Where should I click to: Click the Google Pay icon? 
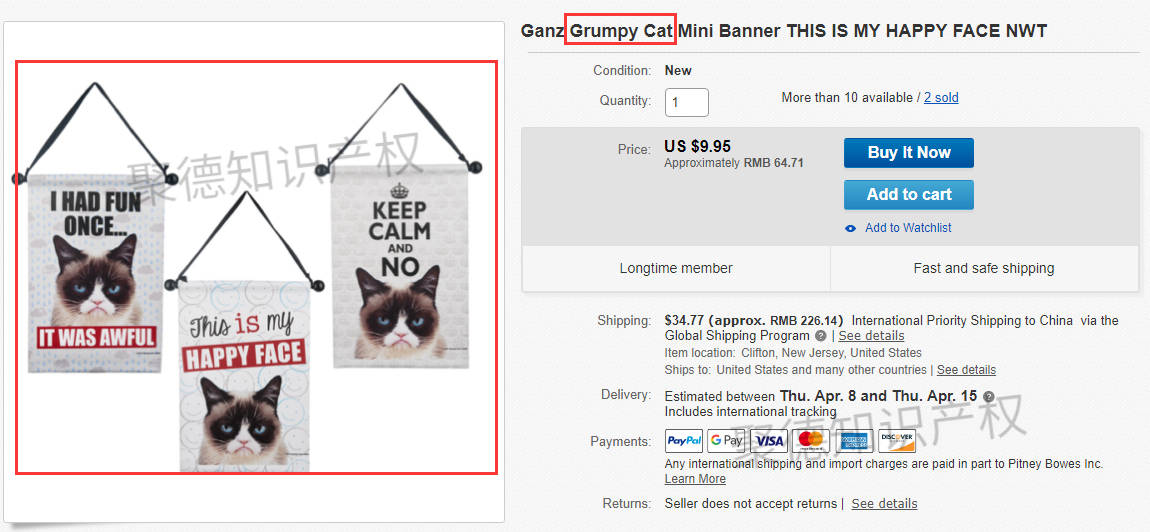[726, 441]
